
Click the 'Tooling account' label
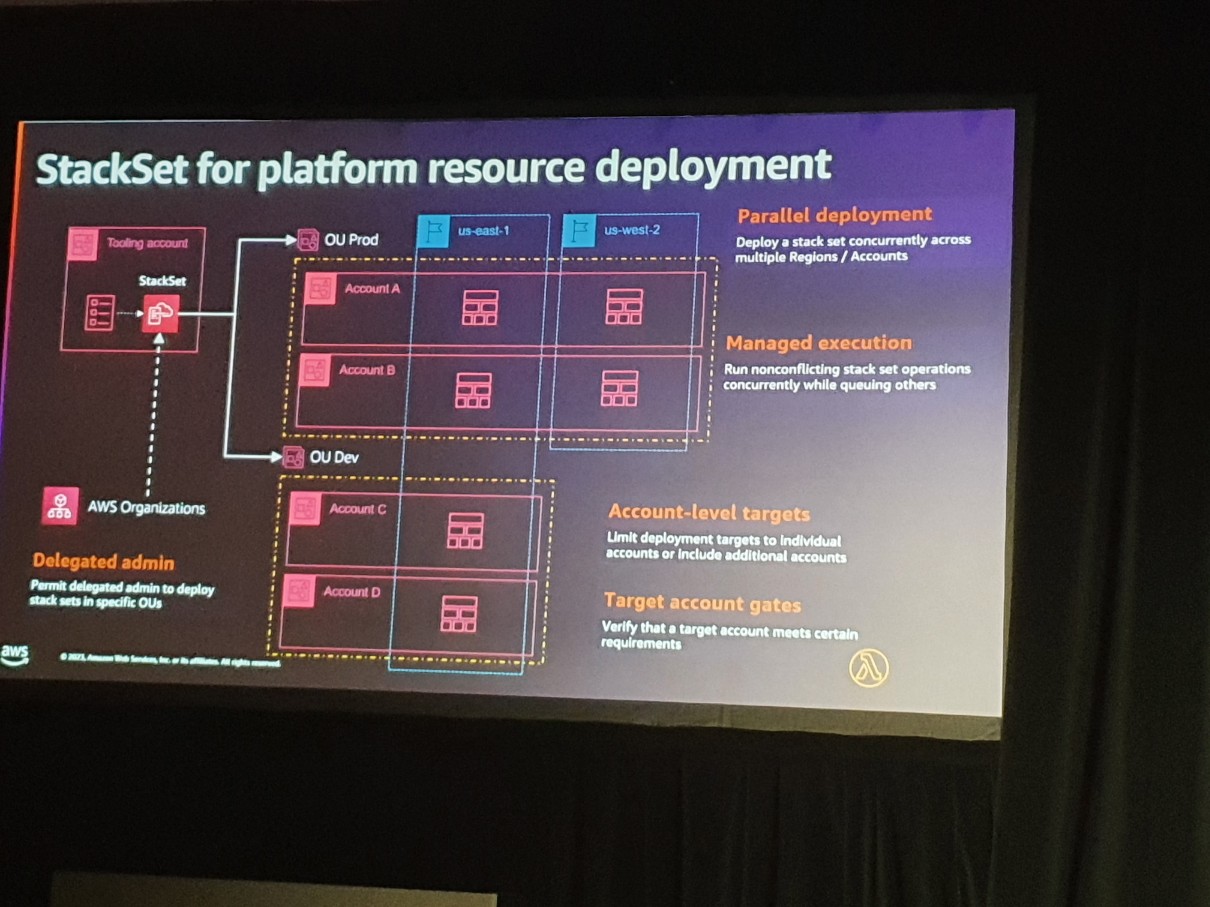(x=147, y=243)
